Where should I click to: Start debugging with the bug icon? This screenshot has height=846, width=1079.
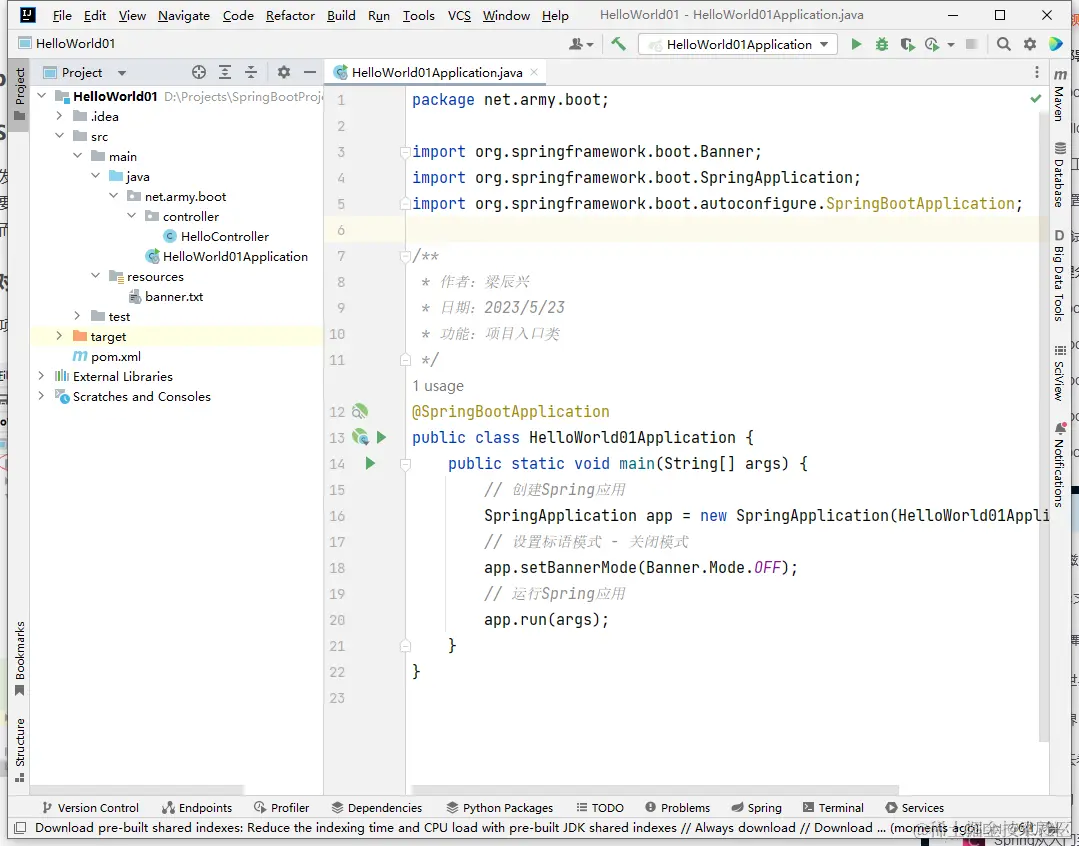pos(881,44)
